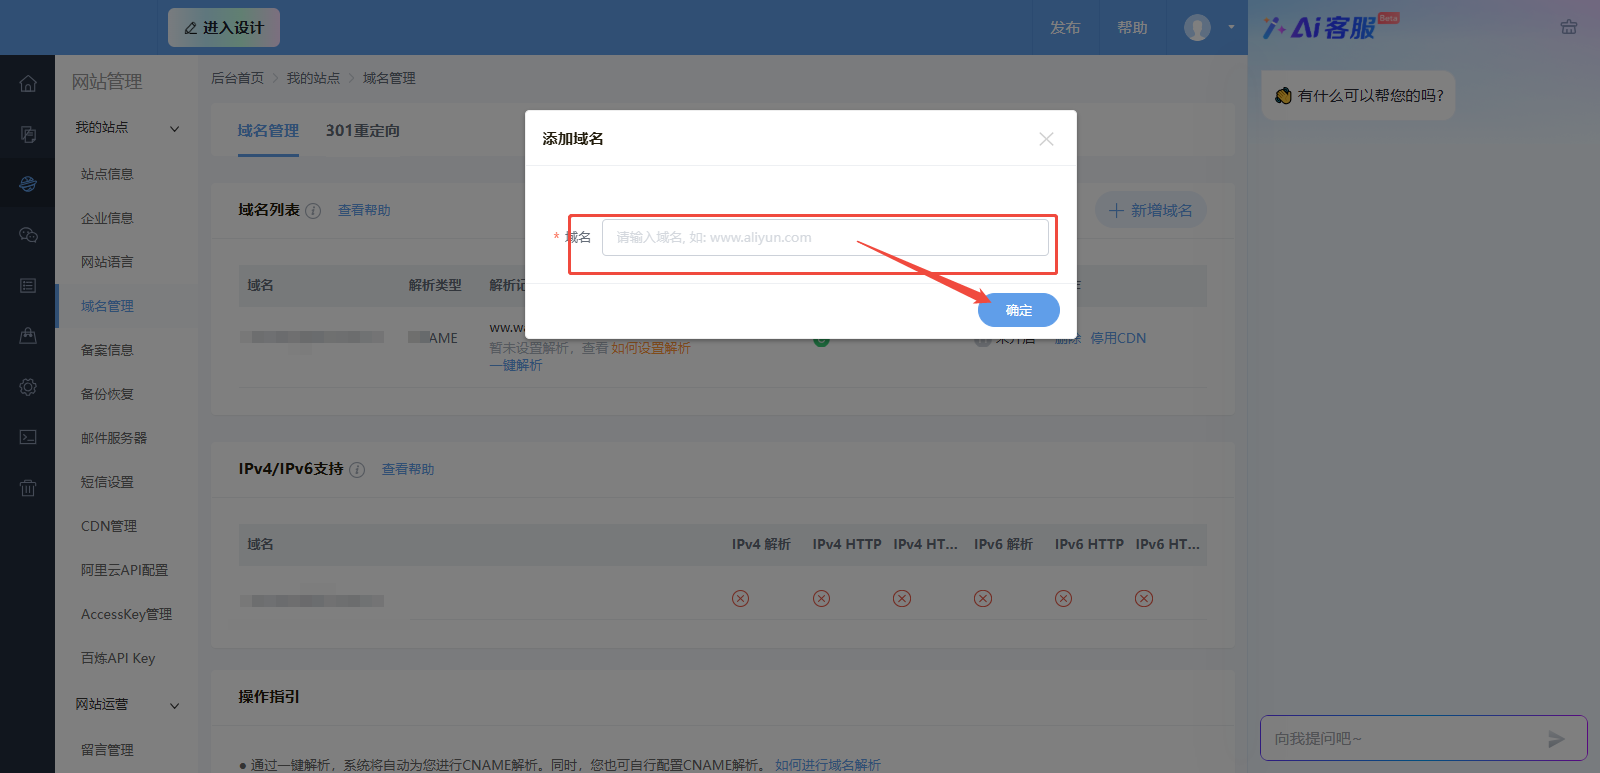Open 备案信息 in sidebar
The image size is (1600, 773).
tap(107, 350)
